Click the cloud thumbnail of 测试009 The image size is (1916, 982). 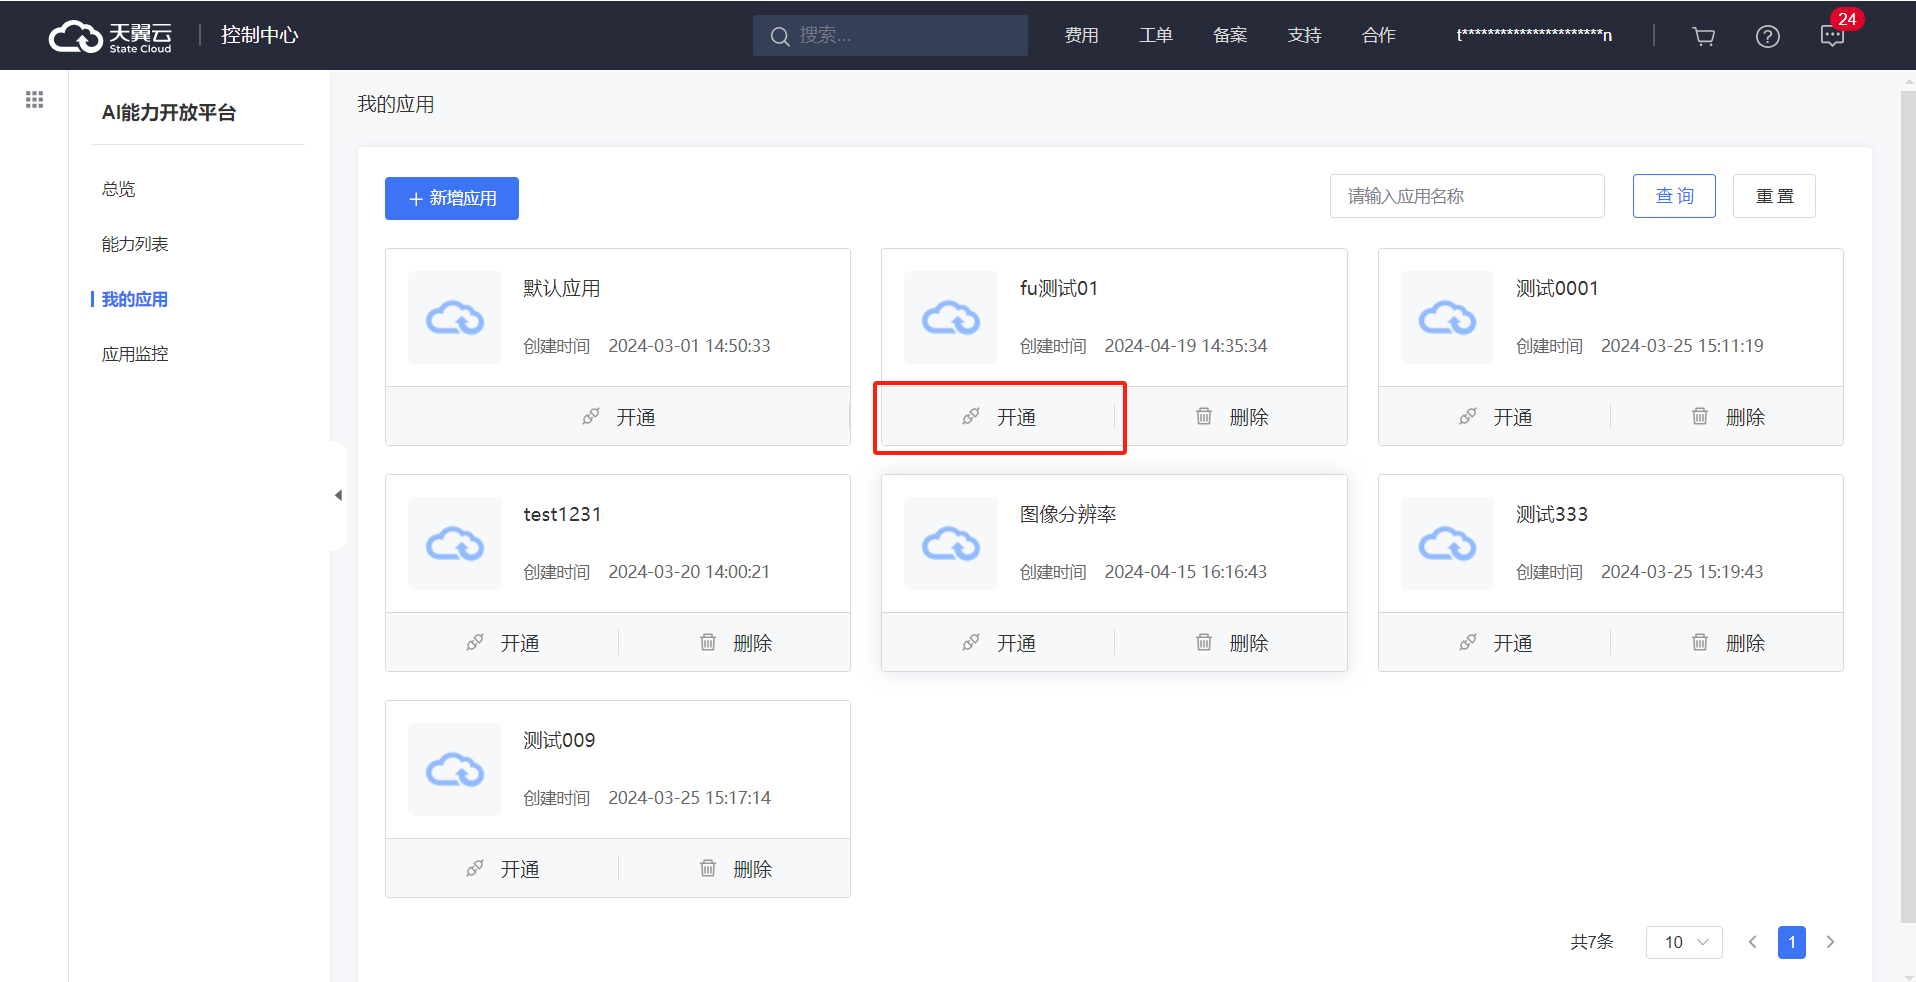(455, 770)
